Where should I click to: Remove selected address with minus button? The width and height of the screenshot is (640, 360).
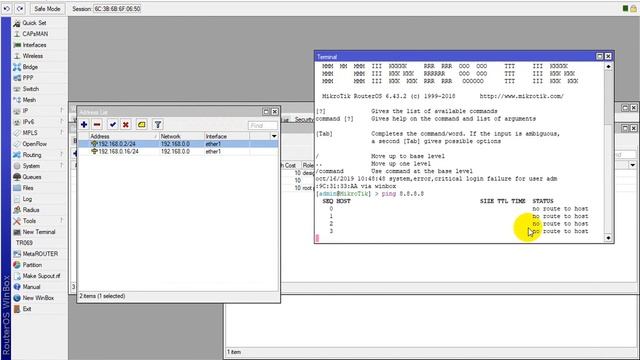[97, 124]
